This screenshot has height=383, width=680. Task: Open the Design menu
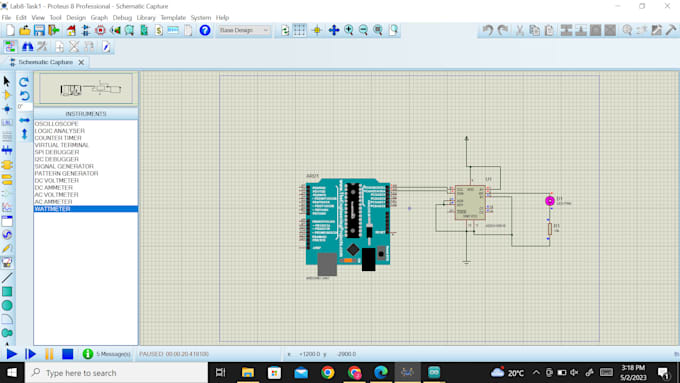coord(76,18)
